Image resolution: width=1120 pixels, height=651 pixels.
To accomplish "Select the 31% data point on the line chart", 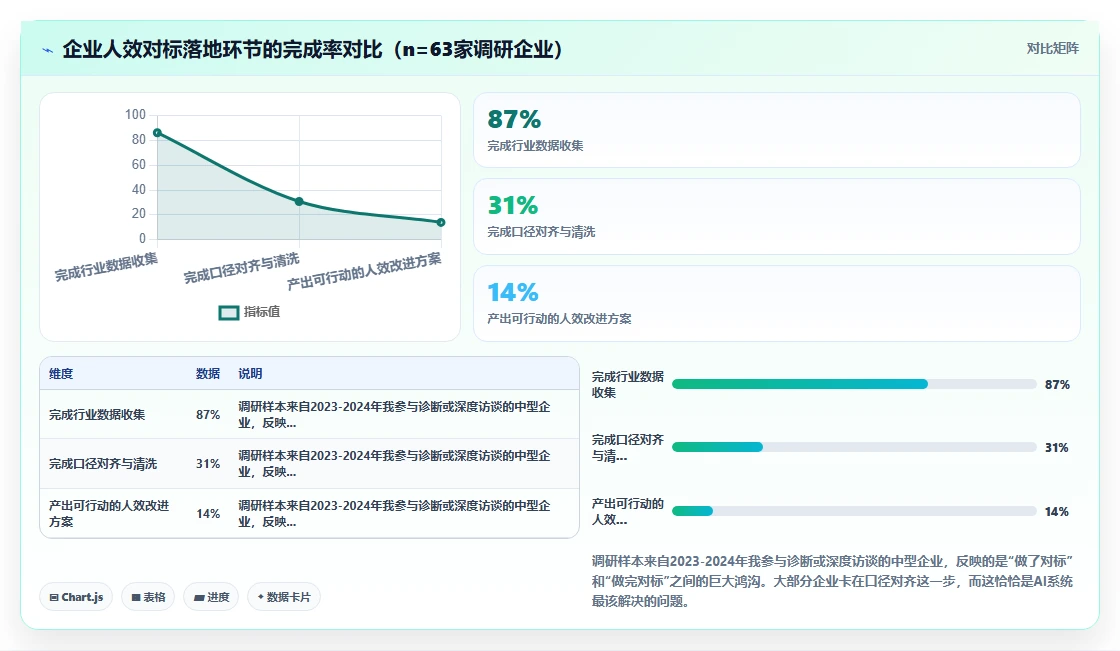I will coord(299,202).
